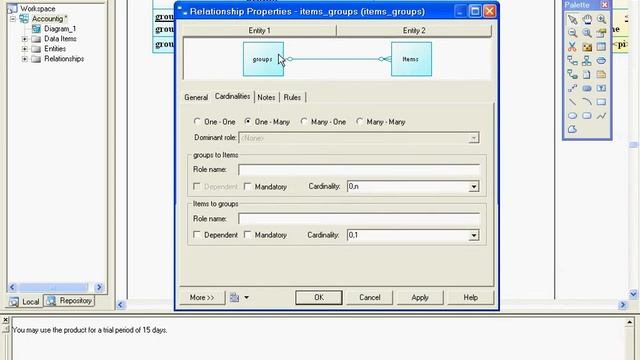Pick the Arc drawing tool
640x360 pixels.
(x=587, y=102)
